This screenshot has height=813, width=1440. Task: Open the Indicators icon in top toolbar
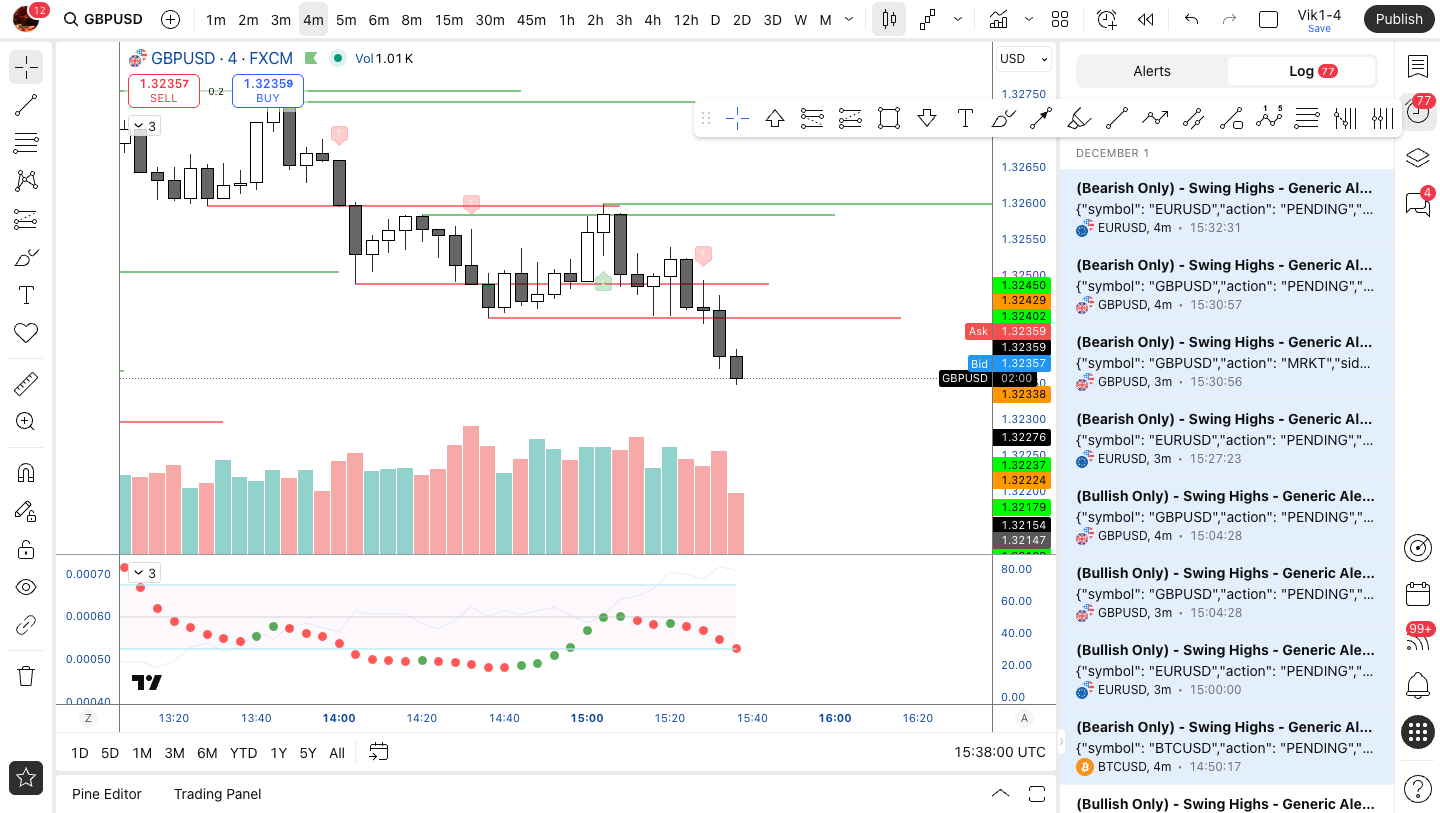pyautogui.click(x=998, y=19)
